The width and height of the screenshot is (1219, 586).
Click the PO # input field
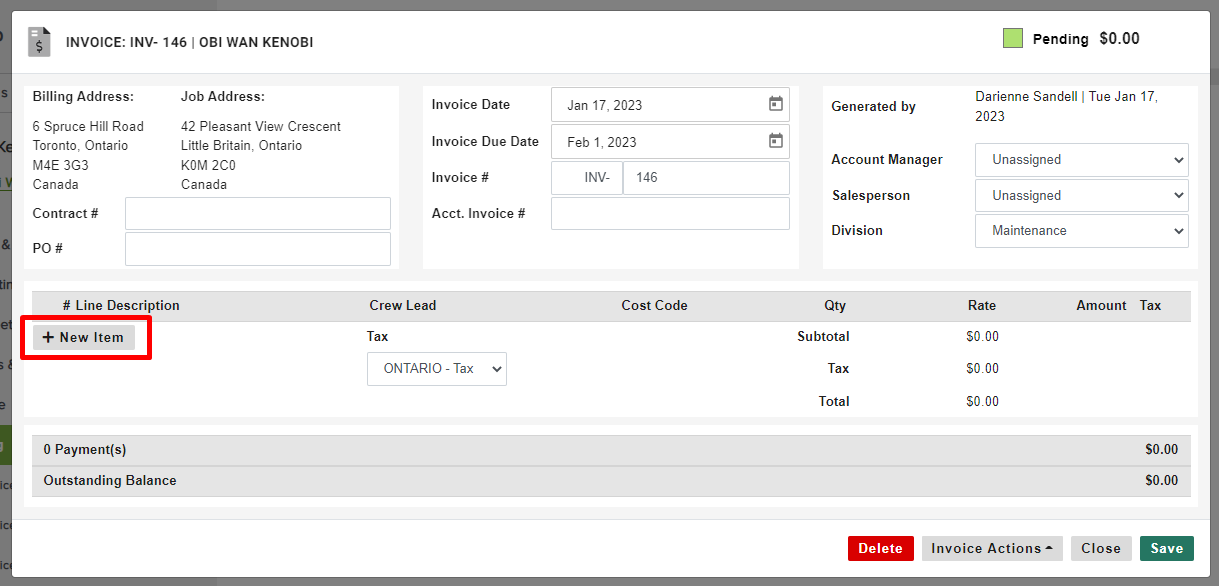coord(257,249)
